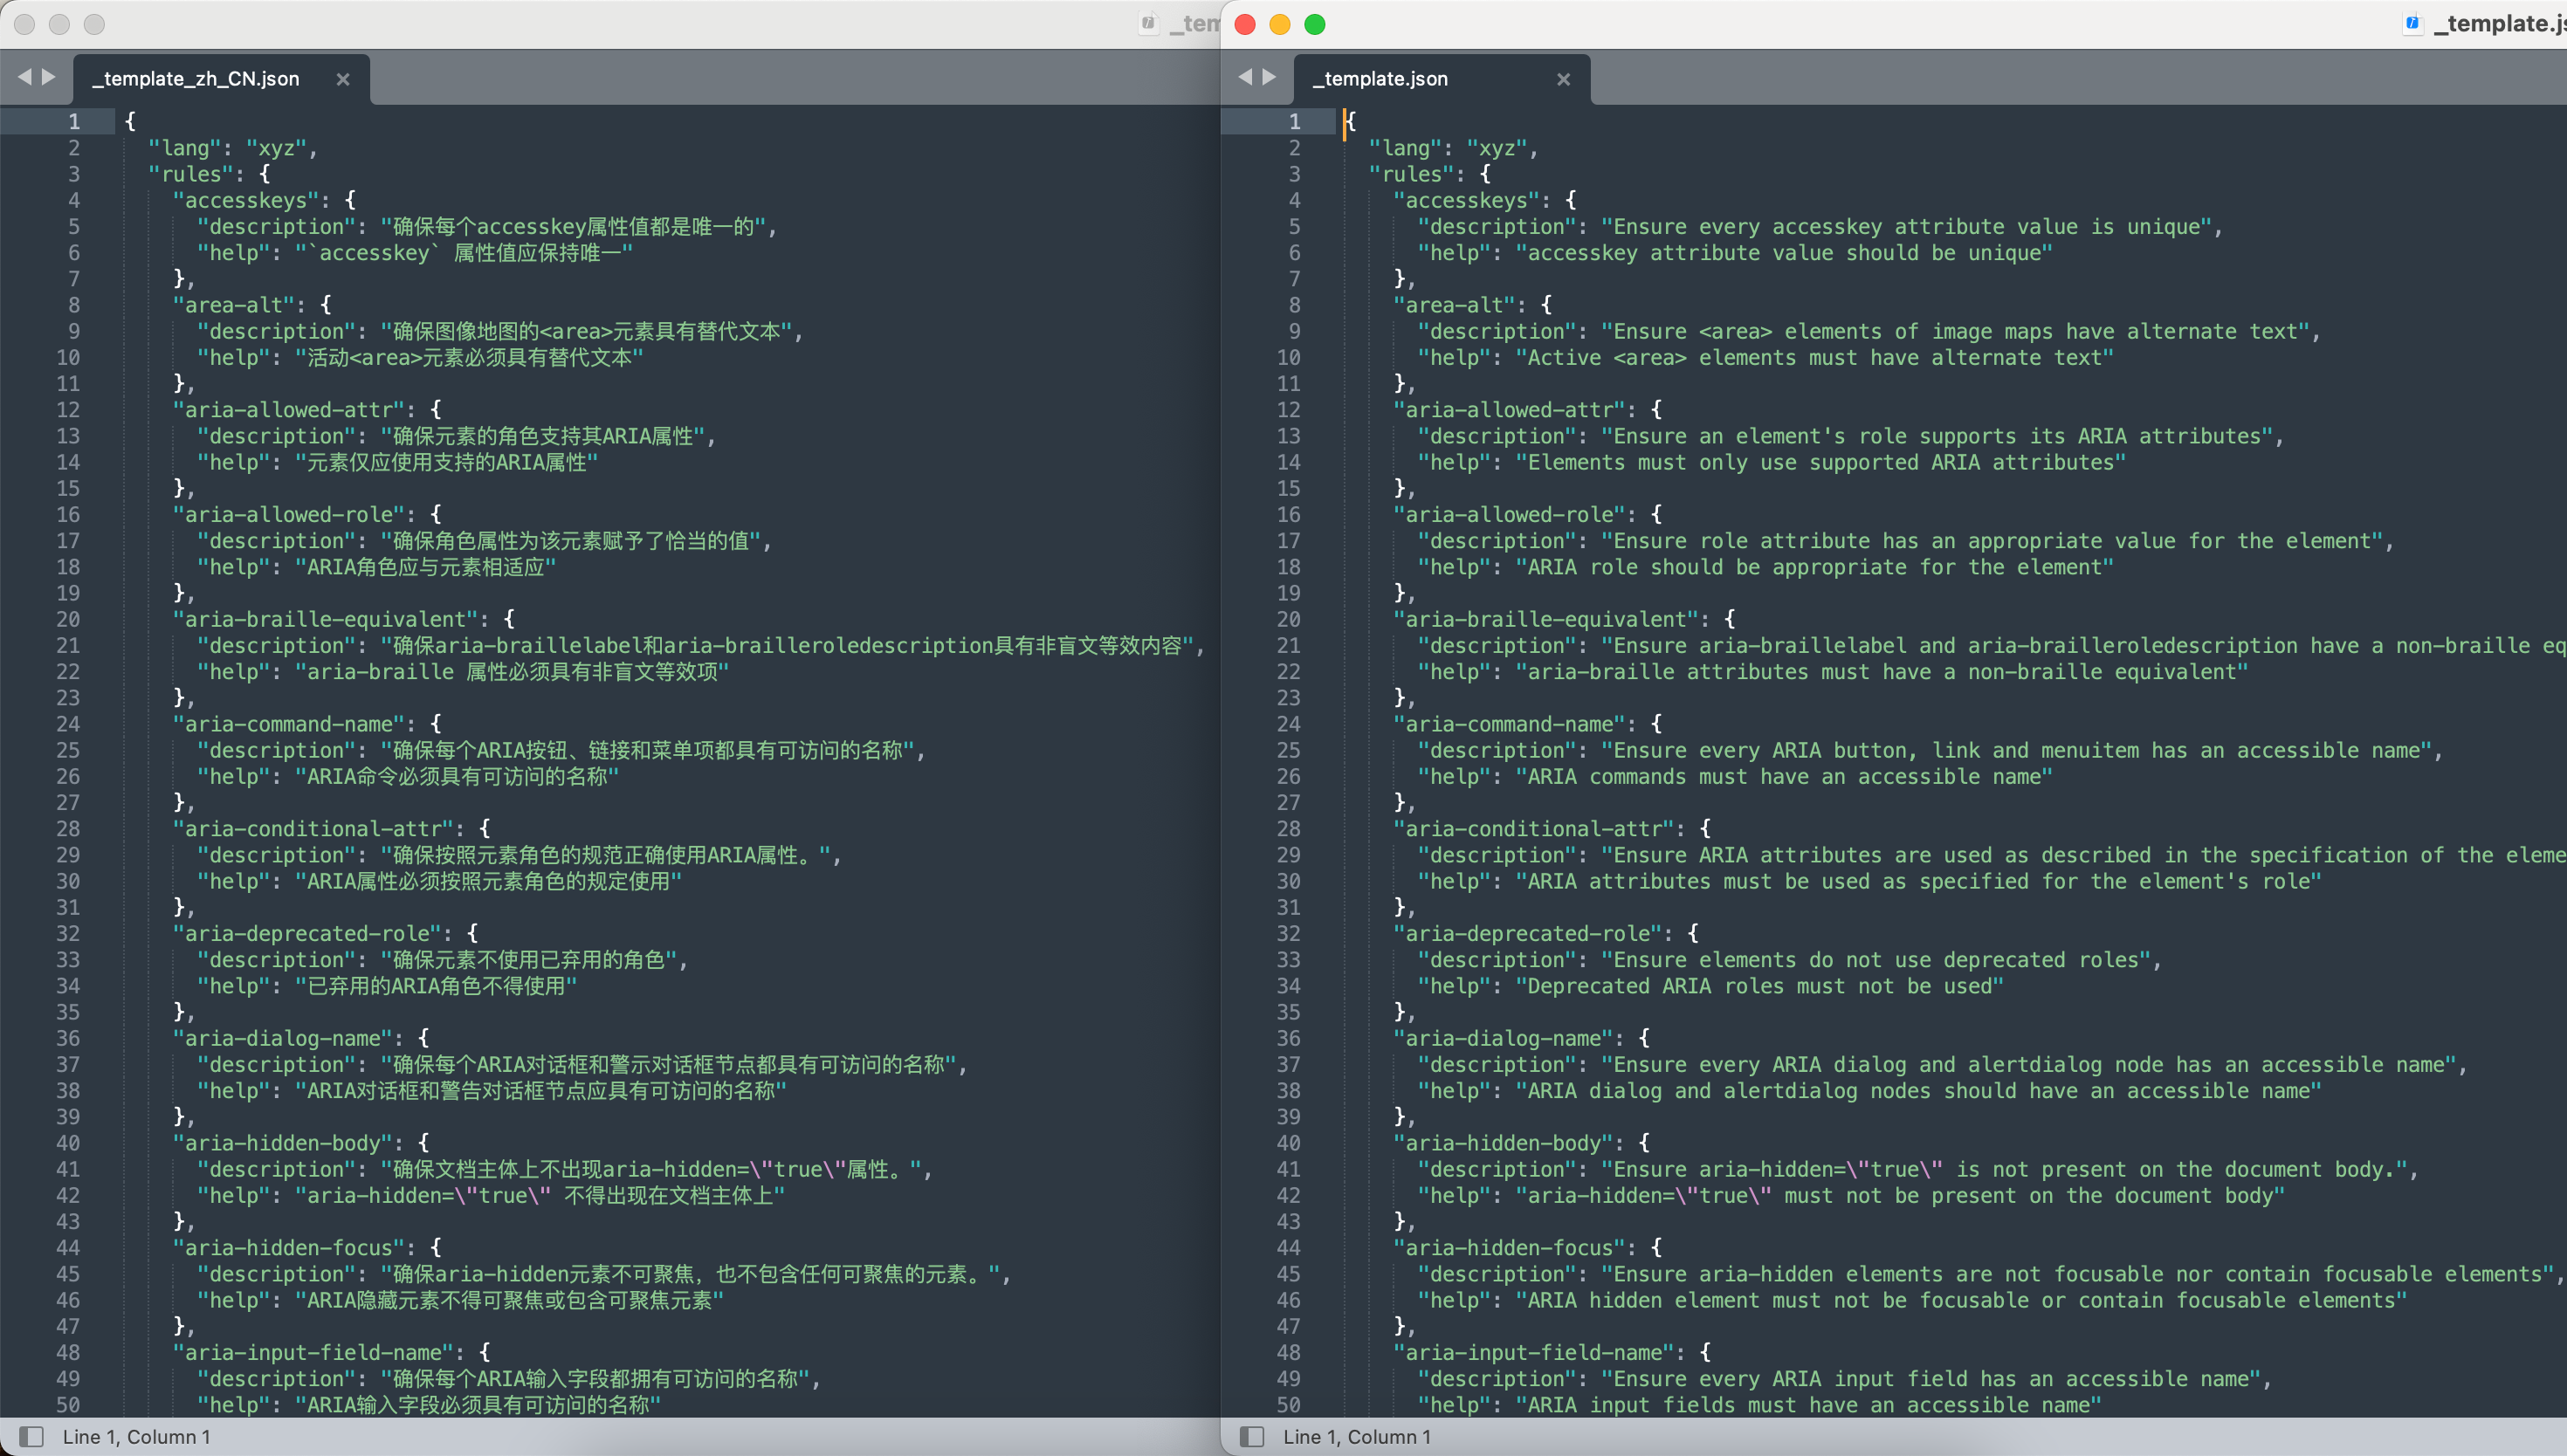Screen dimensions: 2567x1456
Task: Select the _template_zh_CN.json tab
Action: point(196,79)
